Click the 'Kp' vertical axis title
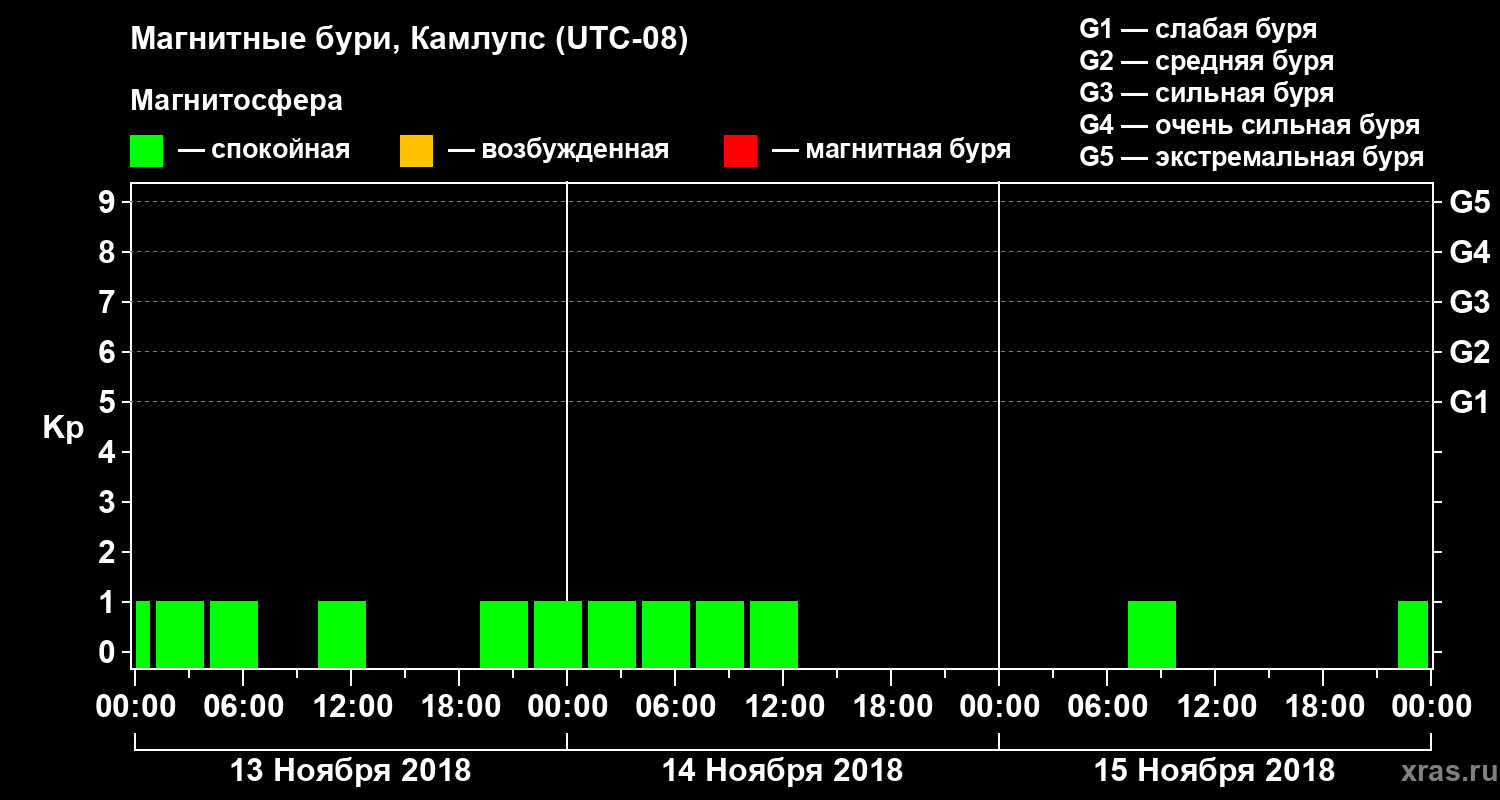1500x800 pixels. (x=62, y=428)
